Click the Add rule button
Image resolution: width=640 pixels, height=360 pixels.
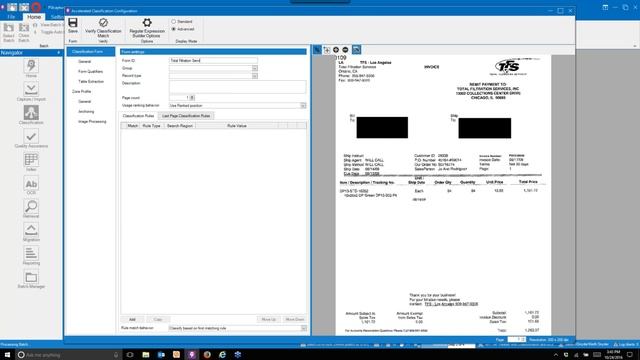132,320
